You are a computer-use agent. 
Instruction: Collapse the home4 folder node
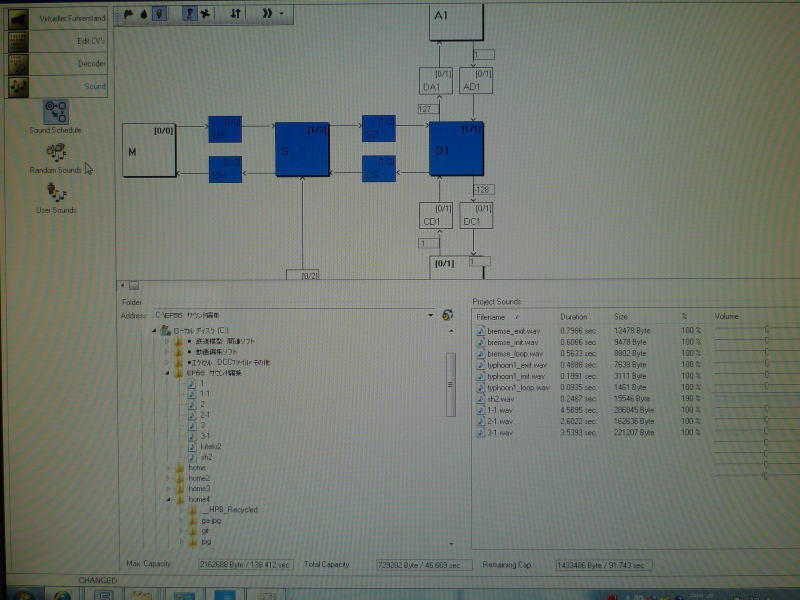click(x=168, y=499)
